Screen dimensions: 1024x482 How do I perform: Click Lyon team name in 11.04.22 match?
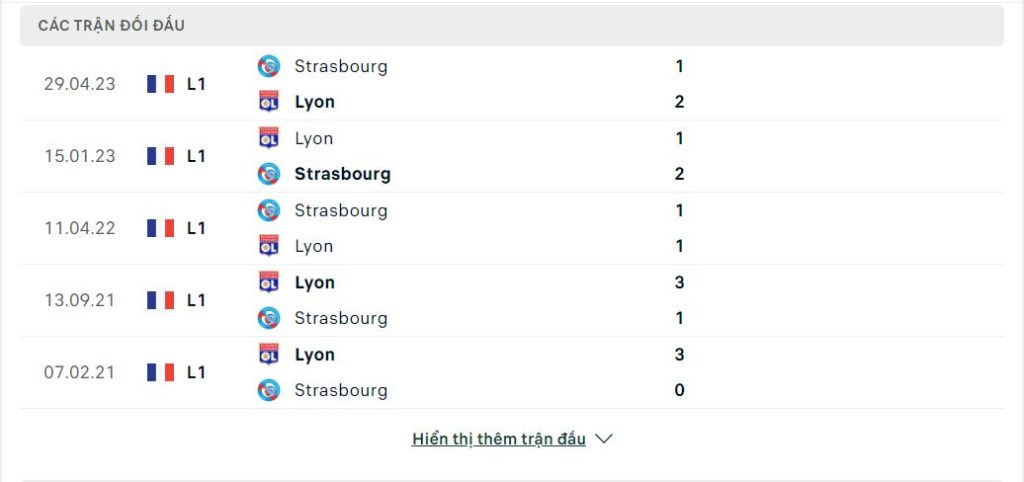coord(314,246)
